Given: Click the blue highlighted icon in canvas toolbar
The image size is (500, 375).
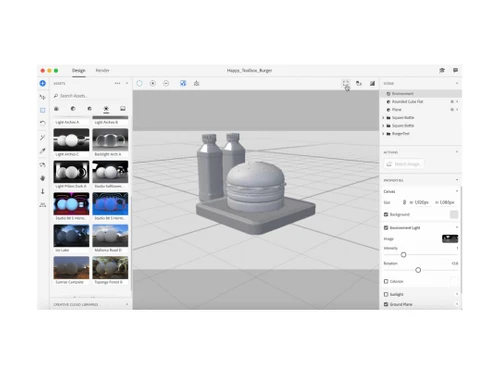Looking at the screenshot, I should tap(183, 83).
